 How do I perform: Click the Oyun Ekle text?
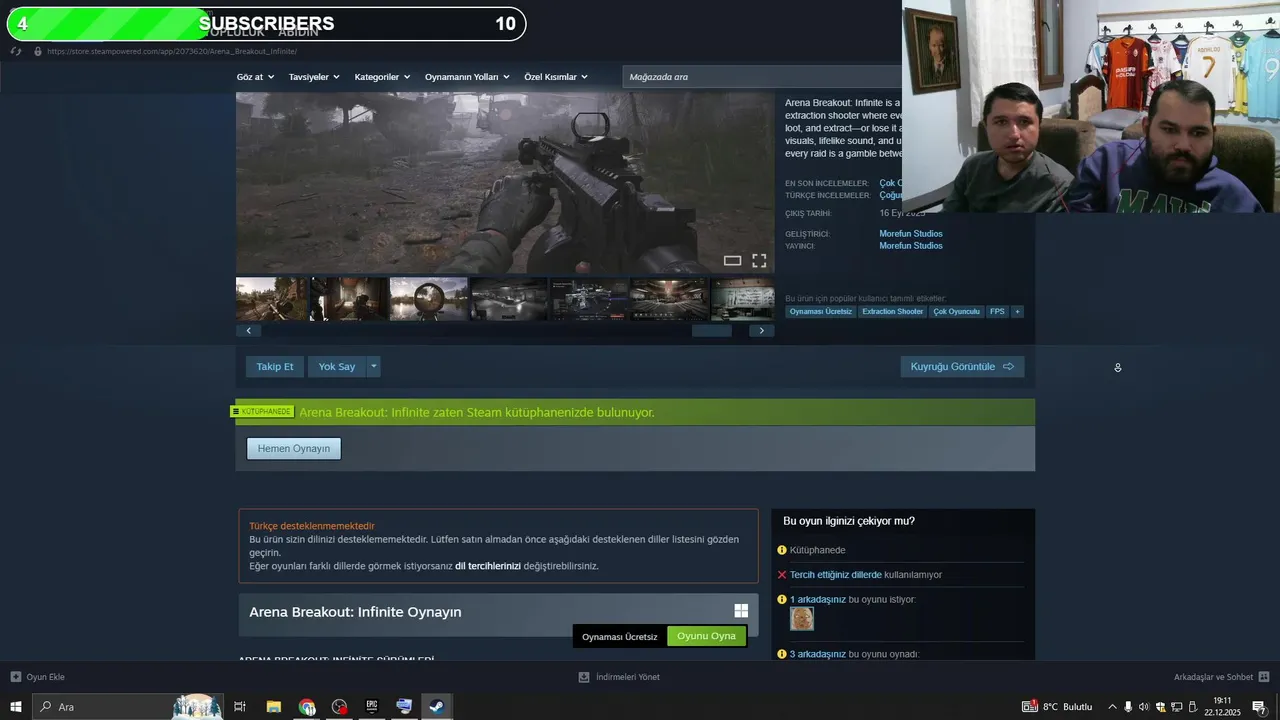click(x=46, y=677)
